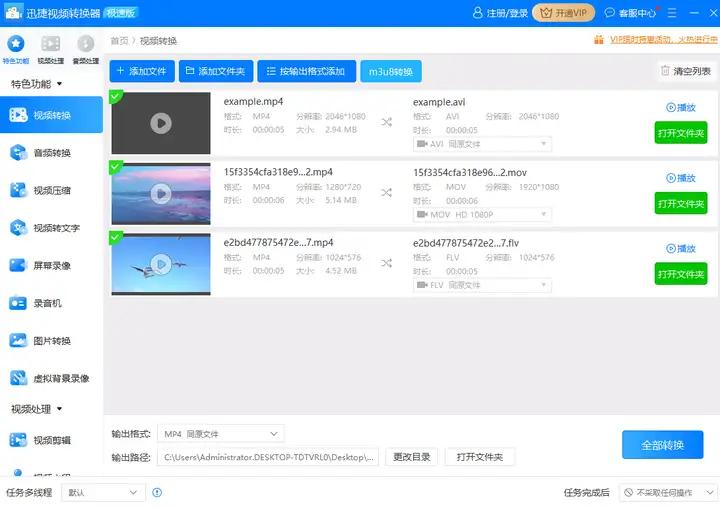This screenshot has width=720, height=507.
Task: Open the image conversion tool
Action: [51, 341]
